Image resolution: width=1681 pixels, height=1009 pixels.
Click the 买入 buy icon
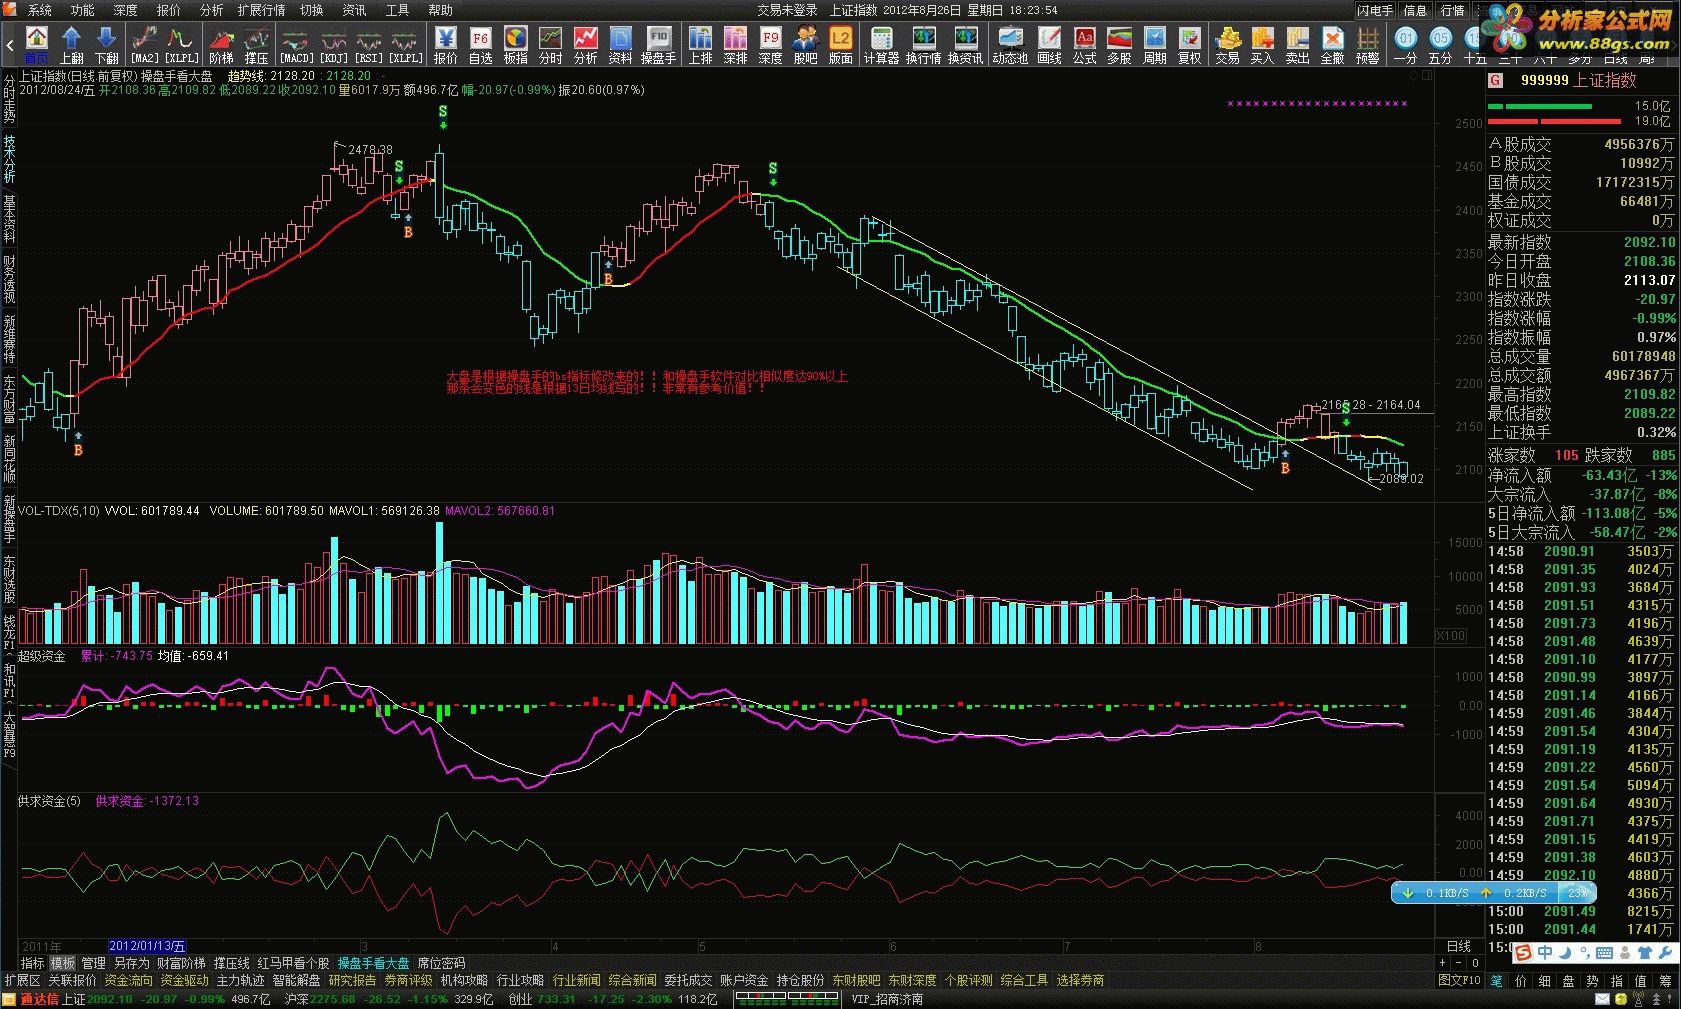[x=1262, y=45]
